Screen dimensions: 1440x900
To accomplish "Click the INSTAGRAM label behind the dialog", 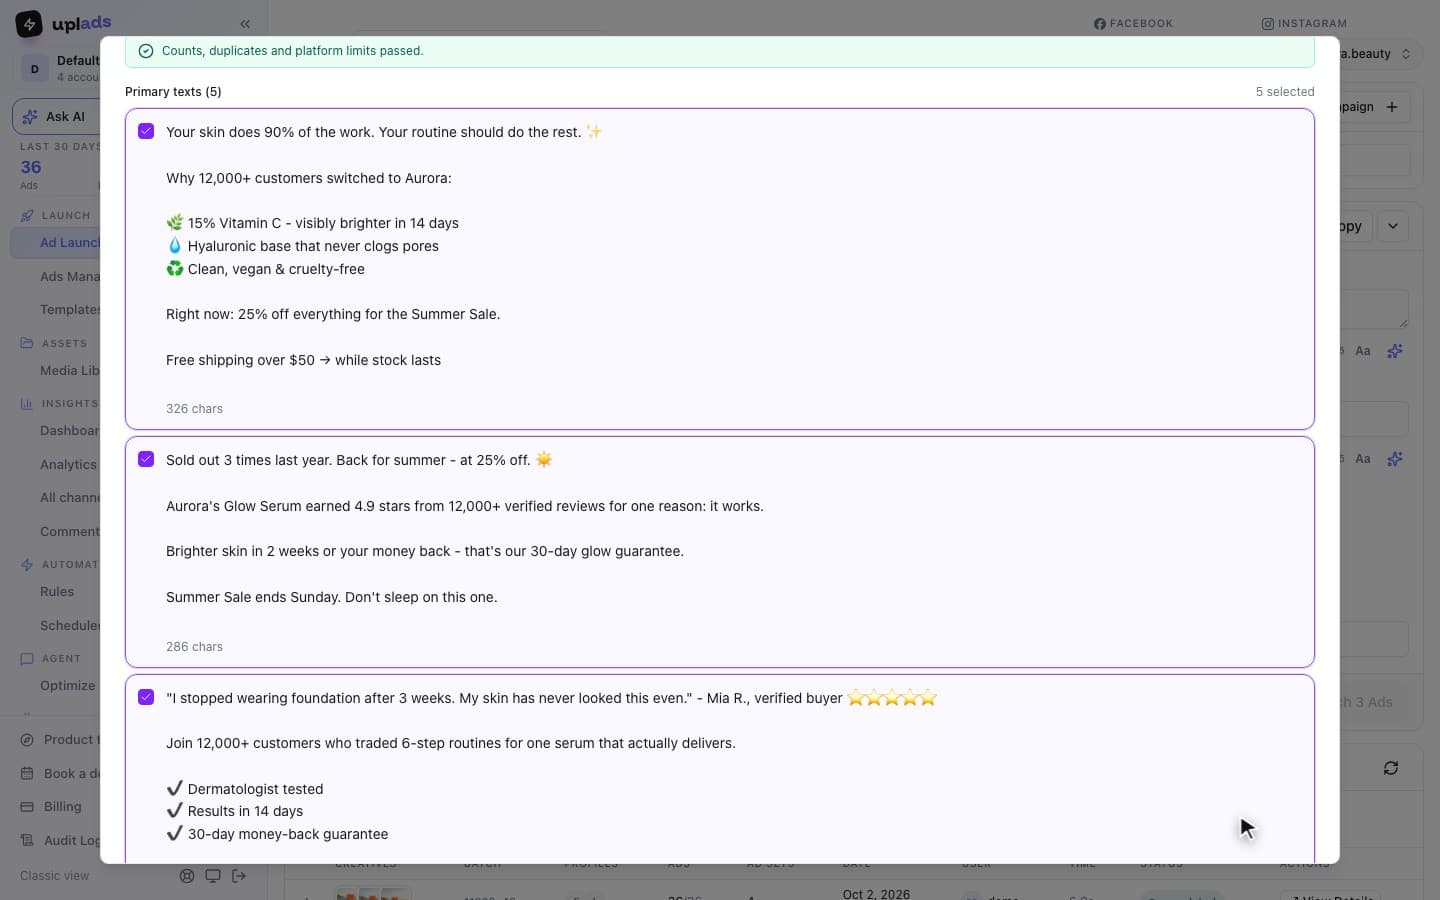I will 1312,24.
